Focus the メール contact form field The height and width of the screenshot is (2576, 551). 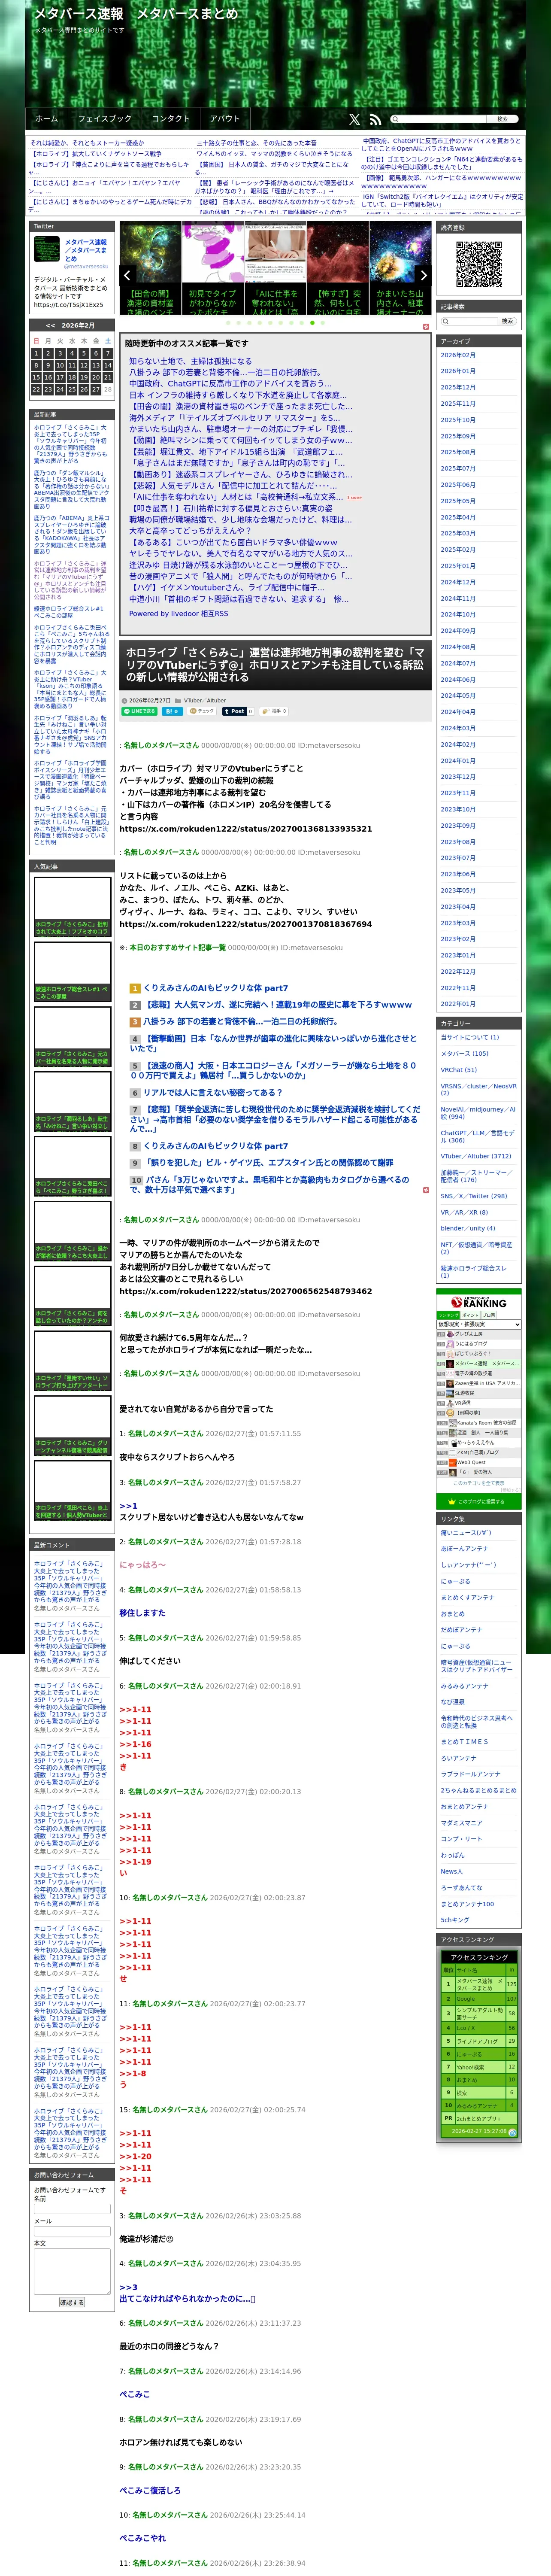coord(72,2231)
